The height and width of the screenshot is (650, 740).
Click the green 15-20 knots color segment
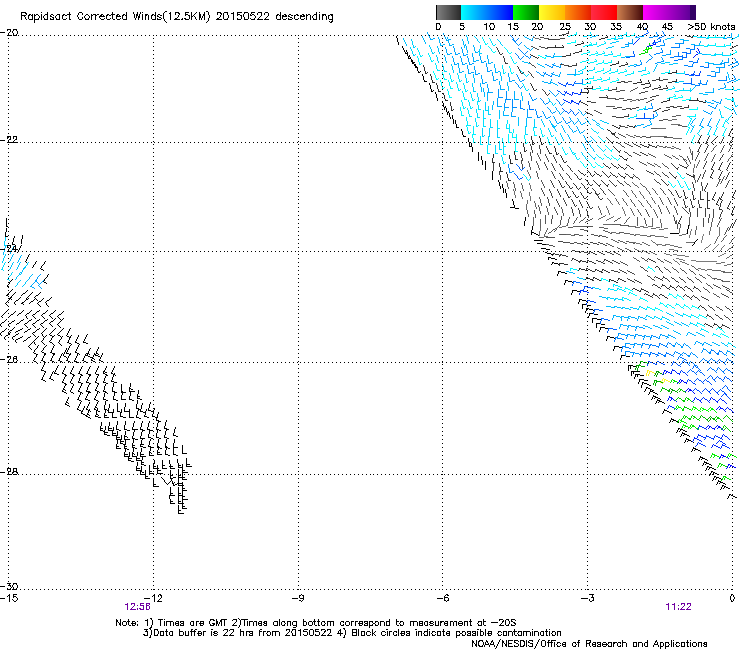click(526, 12)
